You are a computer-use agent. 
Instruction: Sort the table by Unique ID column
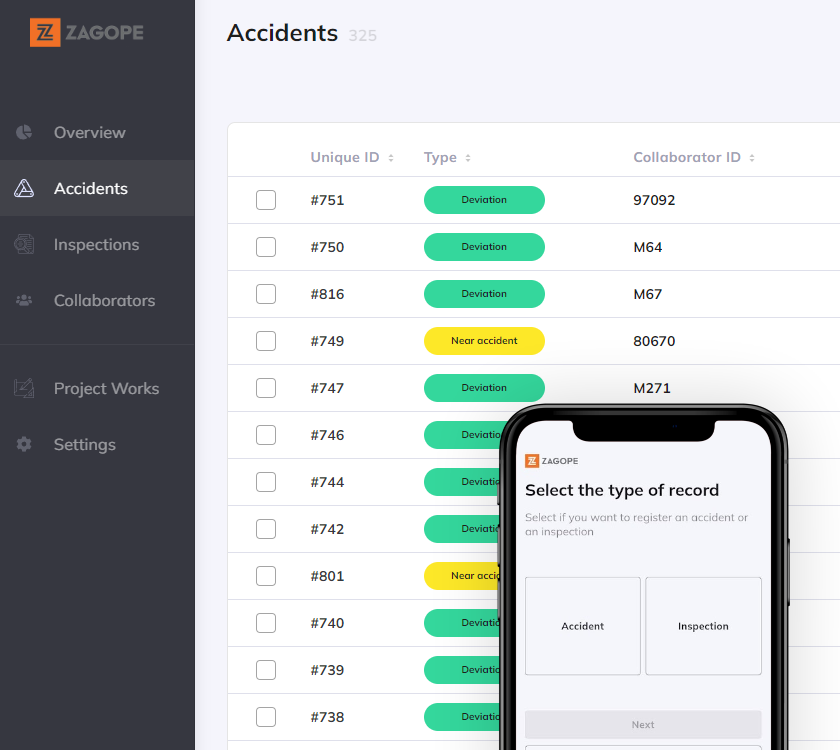point(391,158)
